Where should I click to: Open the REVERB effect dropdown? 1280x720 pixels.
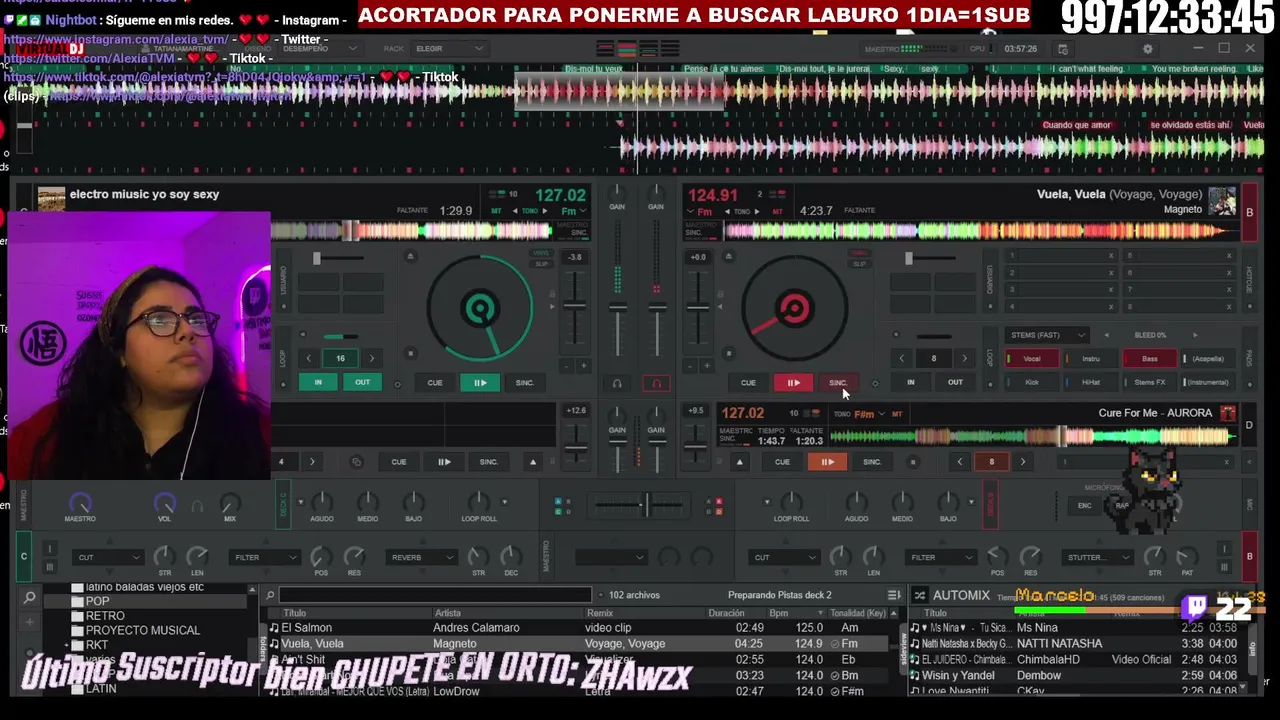coord(423,557)
